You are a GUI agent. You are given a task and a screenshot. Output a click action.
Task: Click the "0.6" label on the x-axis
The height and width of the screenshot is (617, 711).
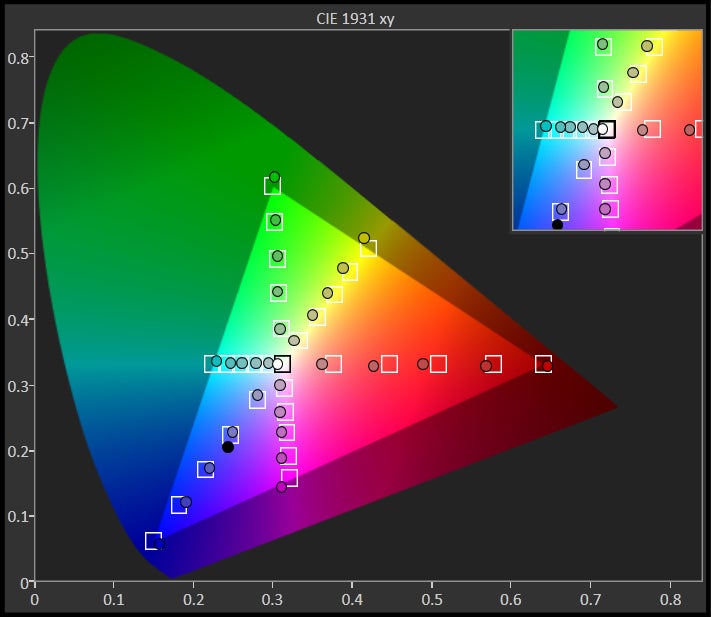pos(511,600)
